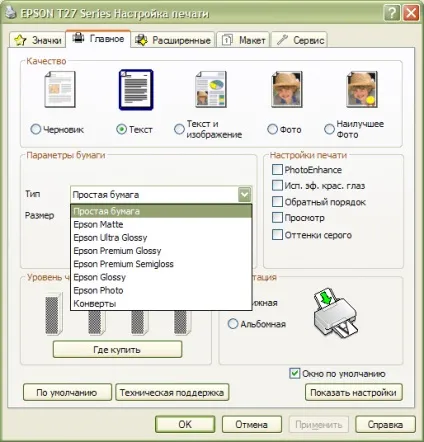The height and width of the screenshot is (442, 424).
Task: Choose Конверты paper type
Action: tap(161, 304)
